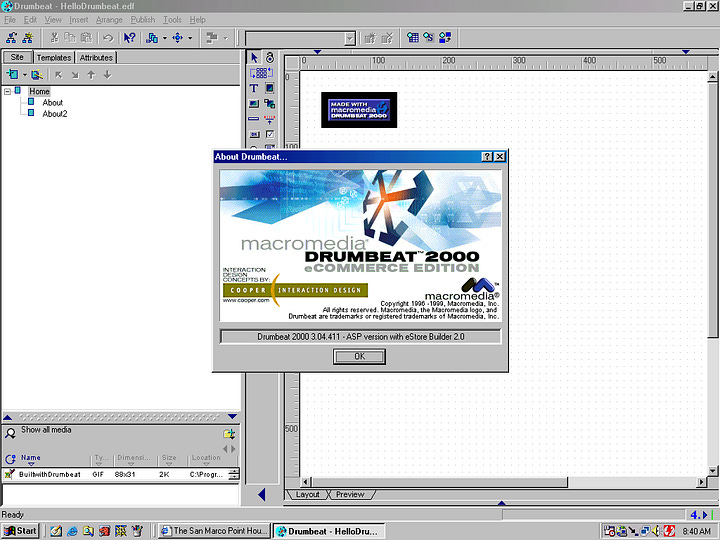The image size is (720, 540).
Task: Click the Cut scissors icon
Action: click(x=55, y=38)
